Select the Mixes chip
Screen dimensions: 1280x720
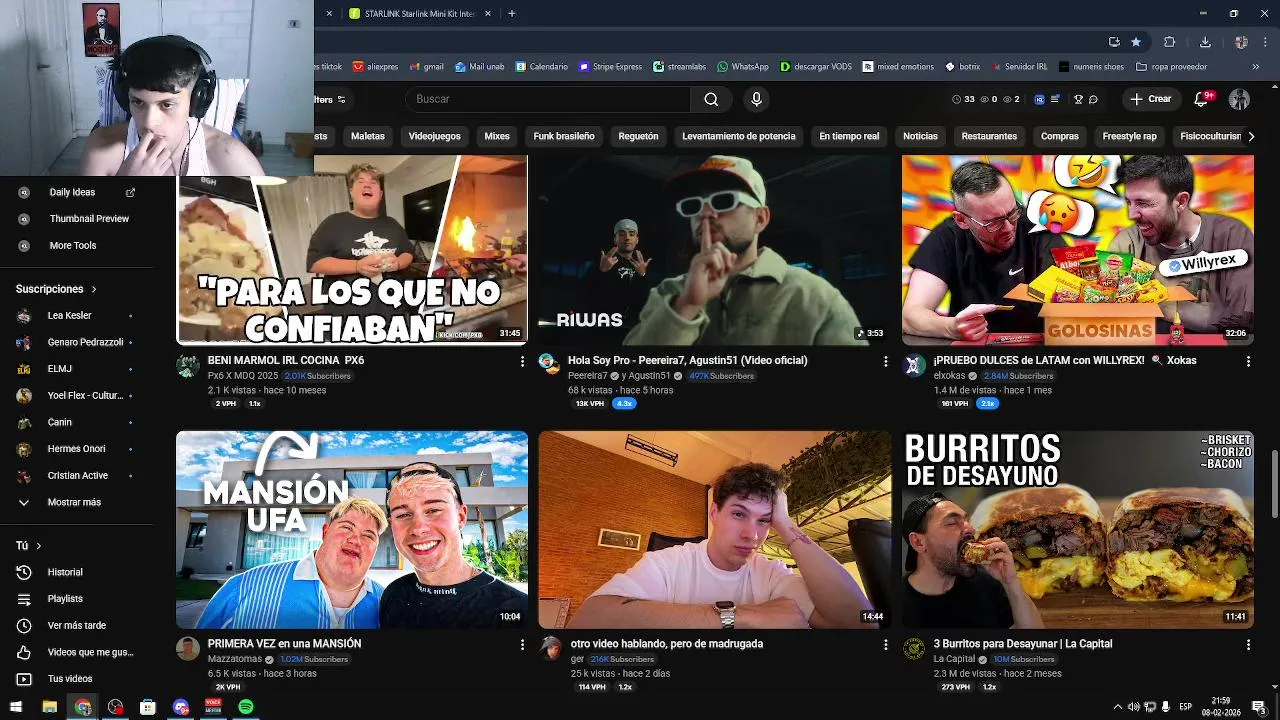pyautogui.click(x=497, y=136)
